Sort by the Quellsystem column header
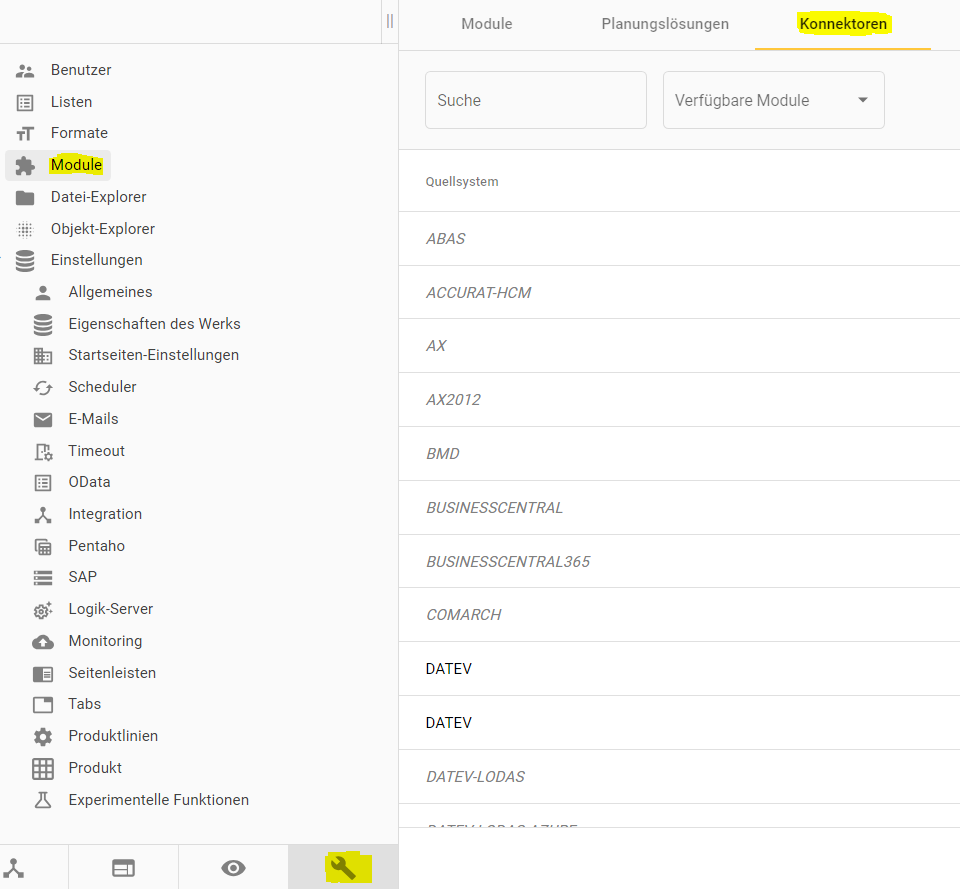 [x=462, y=182]
